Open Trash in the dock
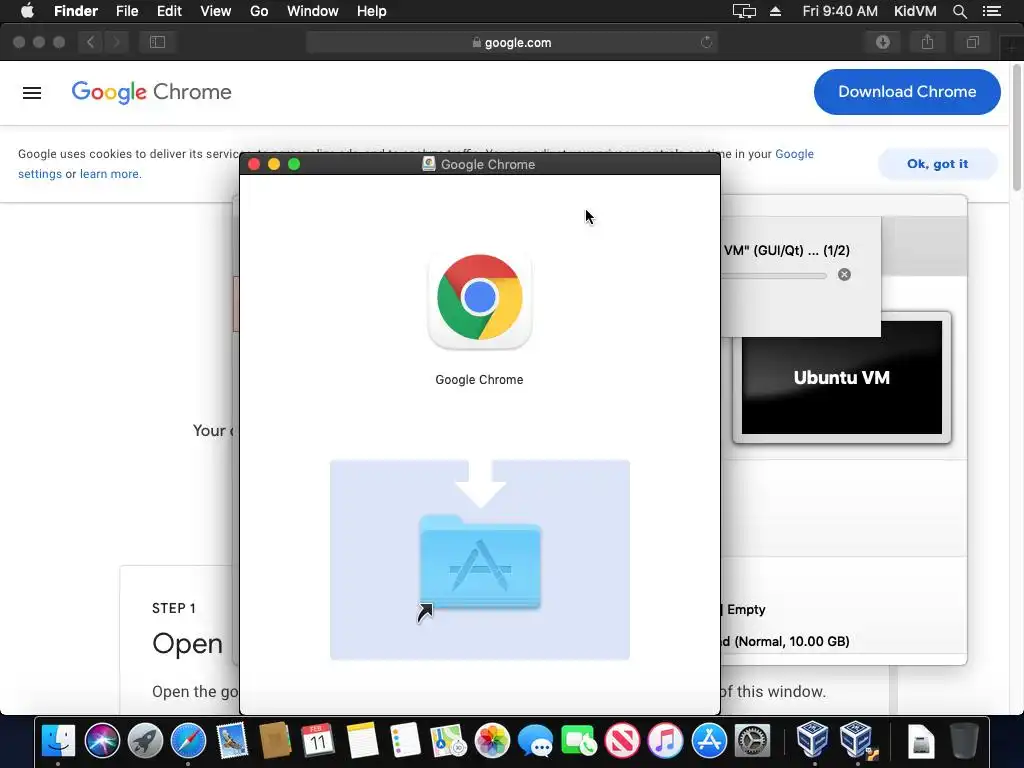The image size is (1024, 768). 964,741
